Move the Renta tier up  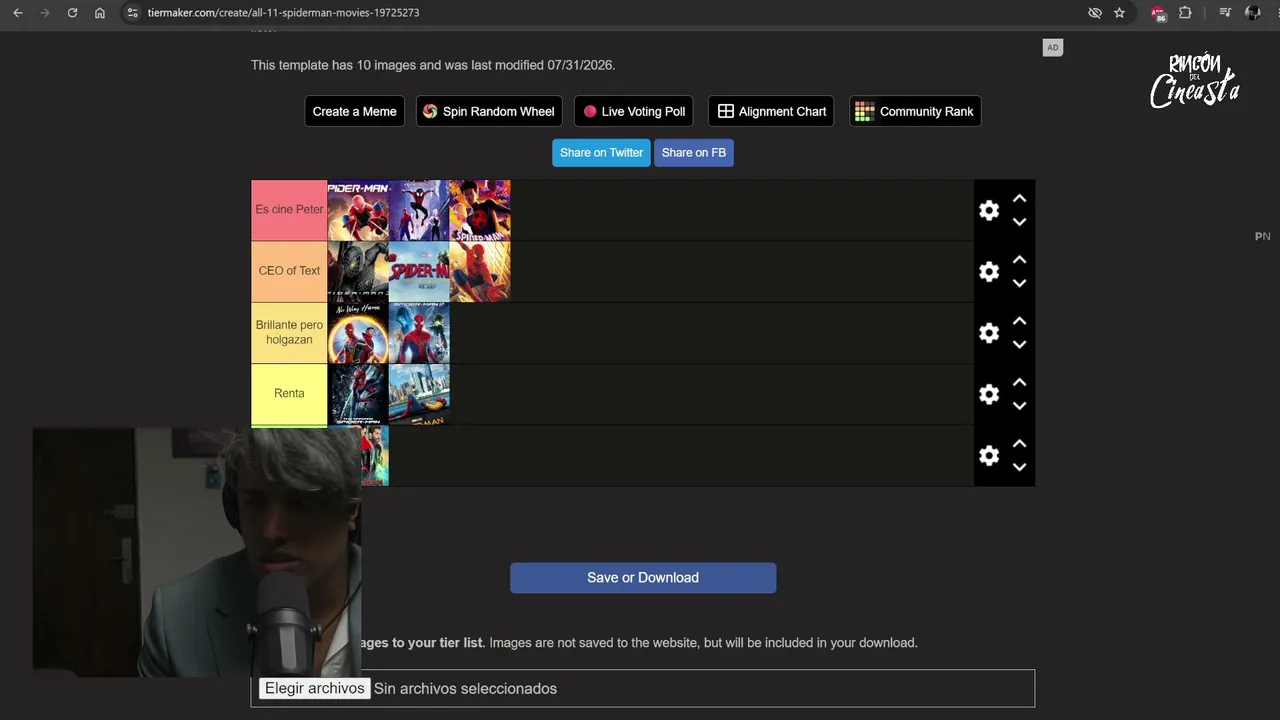tap(1019, 383)
